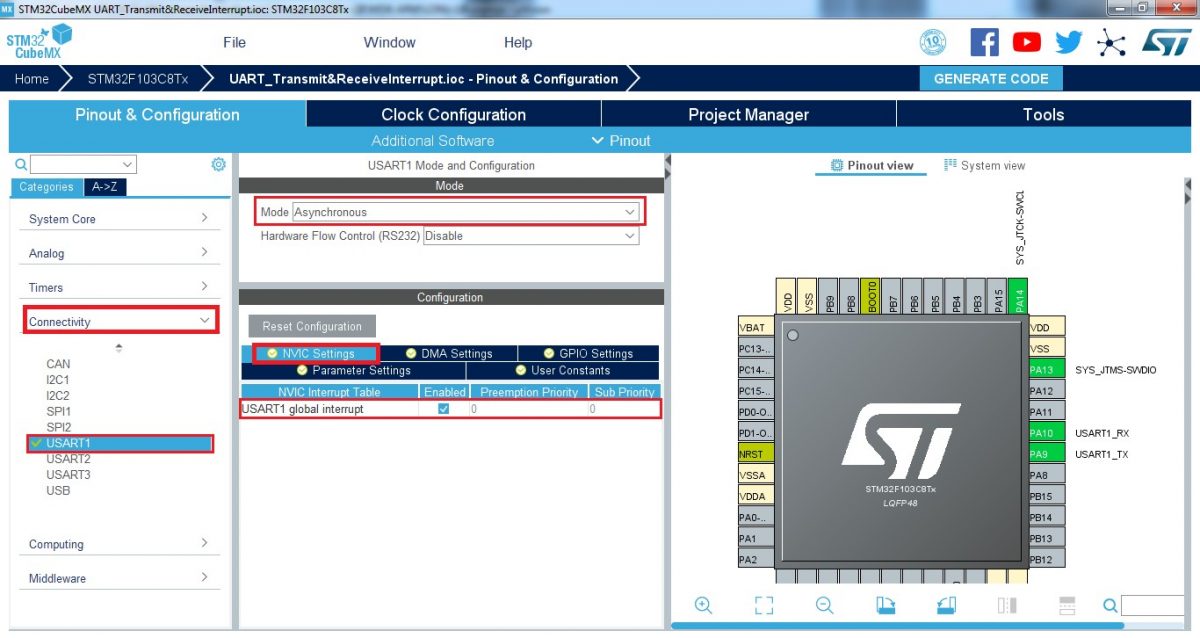This screenshot has height=638, width=1200.
Task: Open the ST YouTube channel icon
Action: click(1026, 42)
